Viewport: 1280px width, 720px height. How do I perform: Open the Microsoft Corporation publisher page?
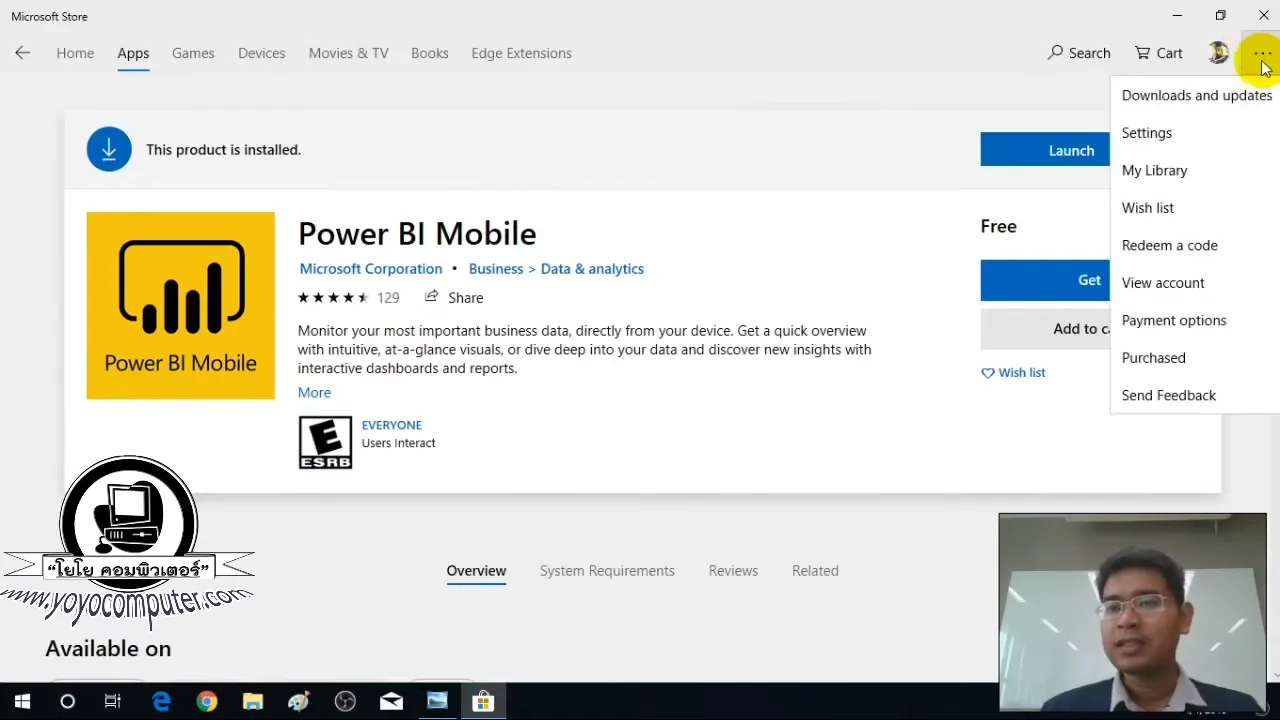(x=370, y=268)
